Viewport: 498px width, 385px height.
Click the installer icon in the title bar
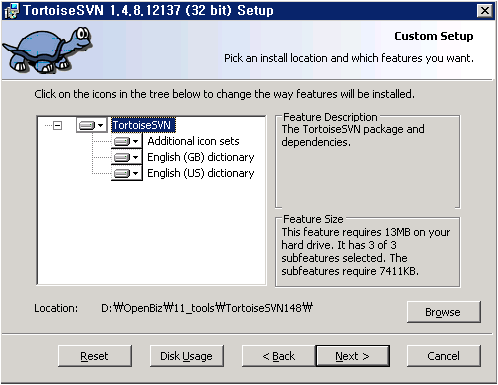[11, 11]
